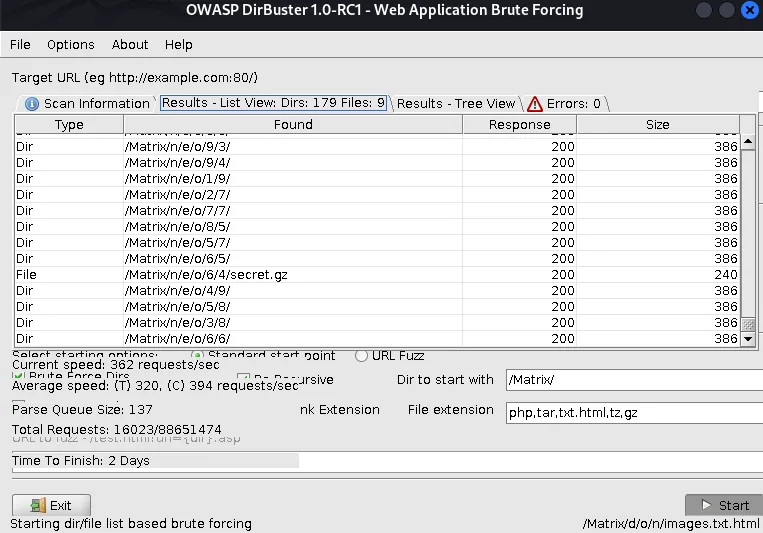Image resolution: width=763 pixels, height=533 pixels.
Task: Select row /Matrix/n/e/o/3/8/
Action: pyautogui.click(x=377, y=323)
